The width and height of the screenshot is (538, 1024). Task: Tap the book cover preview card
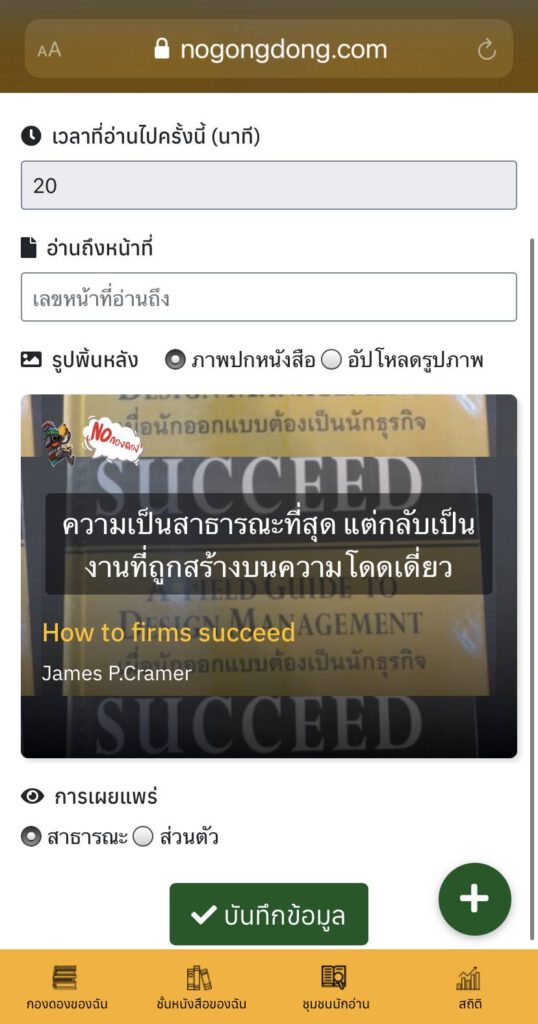coord(269,576)
